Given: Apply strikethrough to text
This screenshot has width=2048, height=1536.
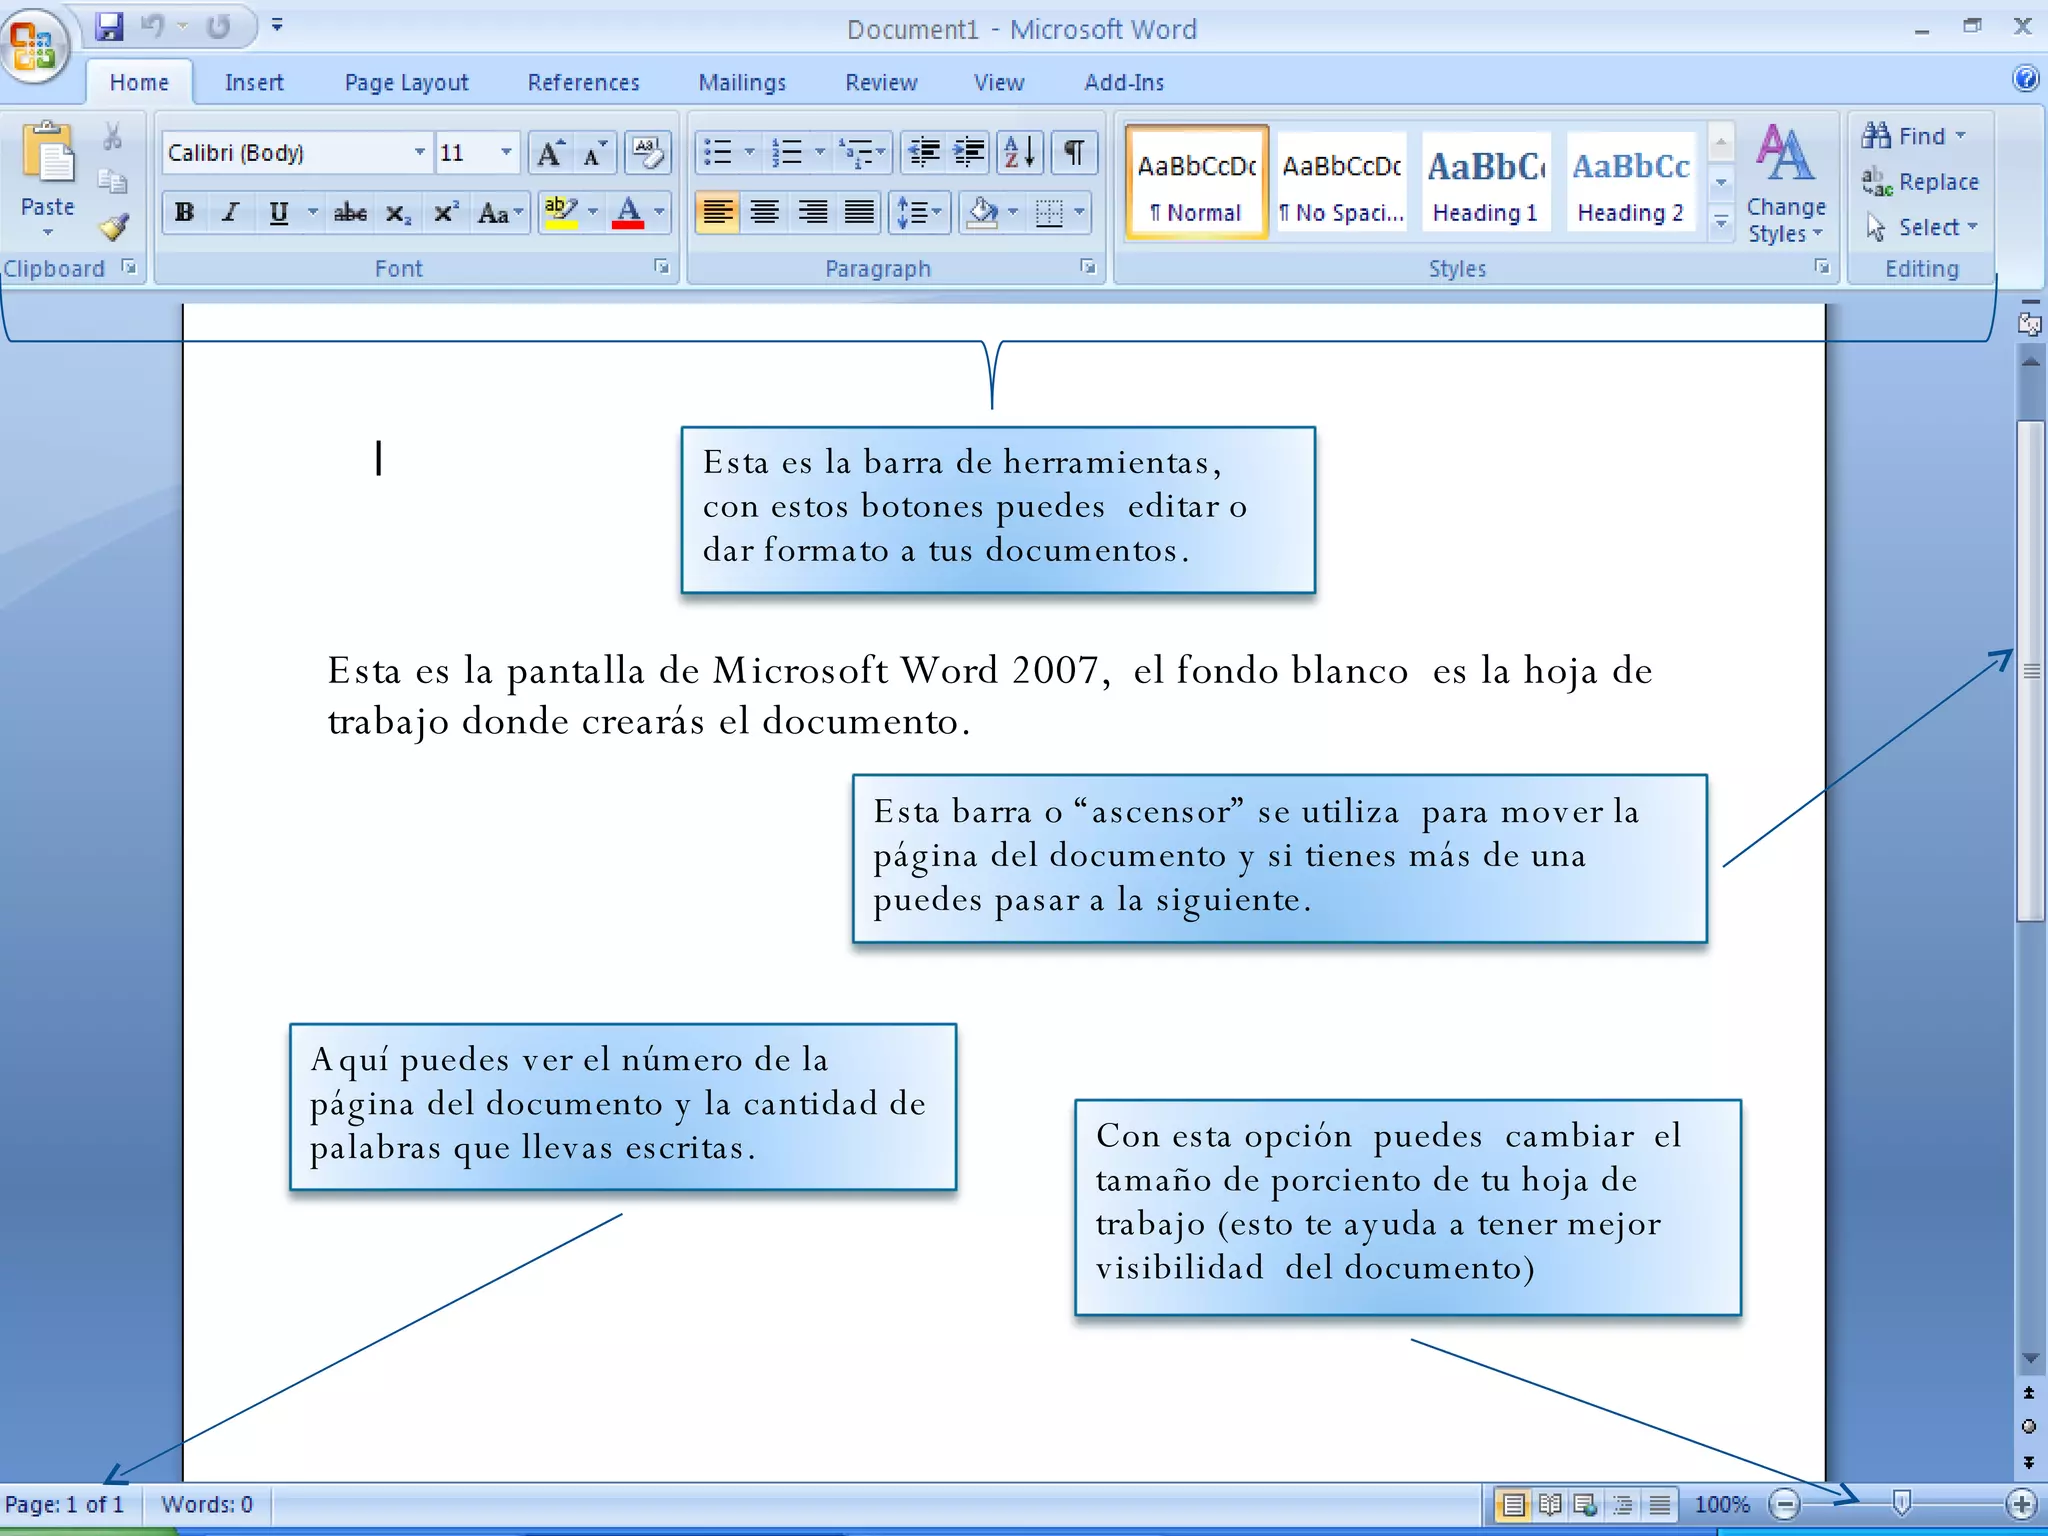Looking at the screenshot, I should coord(350,212).
